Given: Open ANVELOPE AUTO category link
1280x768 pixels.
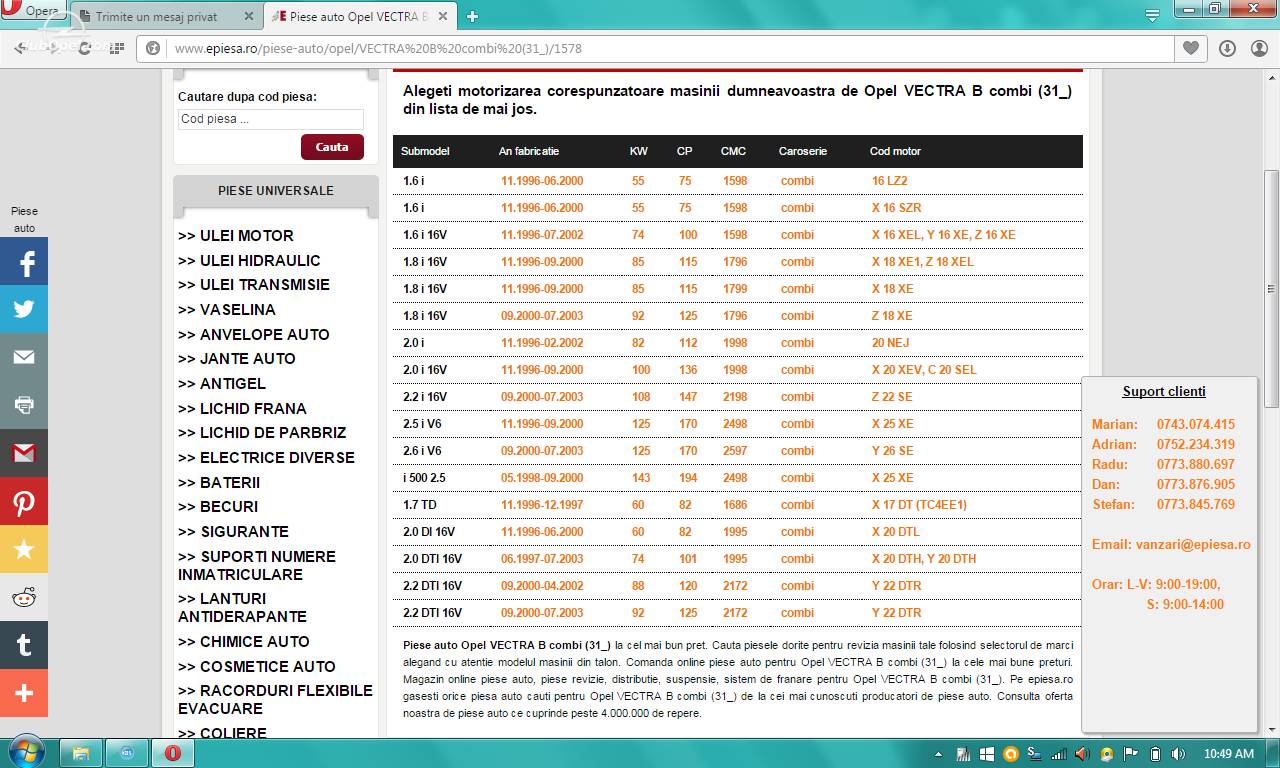Looking at the screenshot, I should (254, 335).
